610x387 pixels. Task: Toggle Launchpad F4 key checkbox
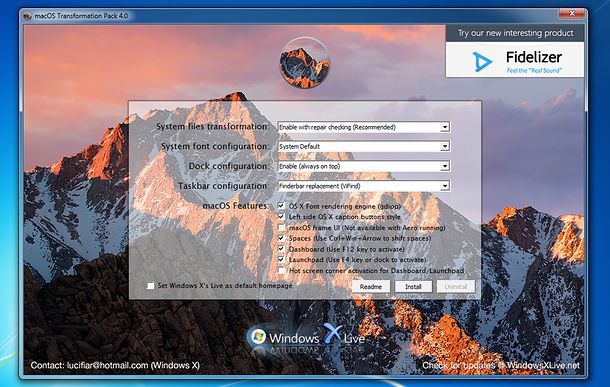point(281,259)
